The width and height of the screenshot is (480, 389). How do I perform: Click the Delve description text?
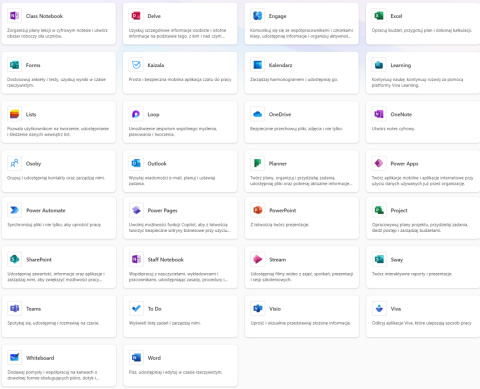coord(177,33)
